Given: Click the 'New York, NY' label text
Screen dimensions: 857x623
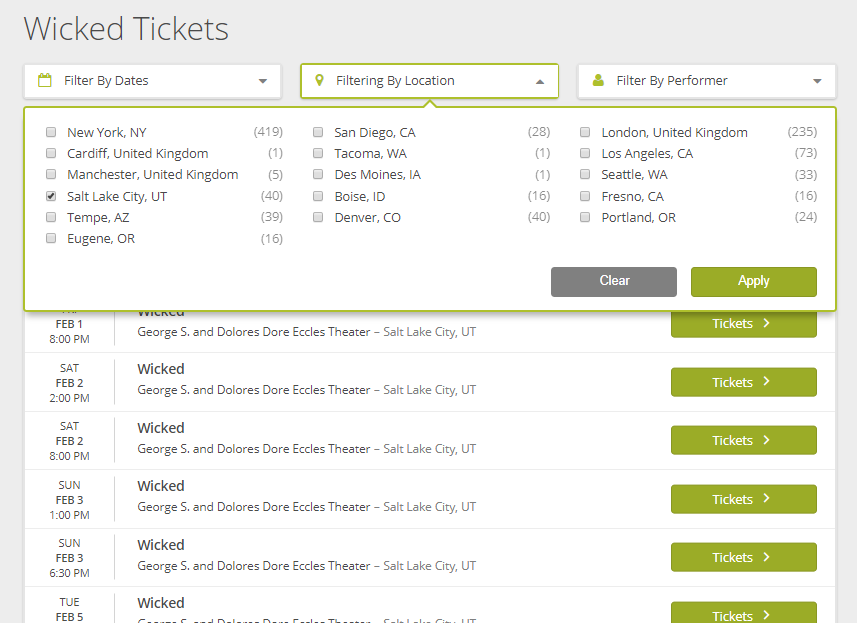Looking at the screenshot, I should [x=107, y=132].
